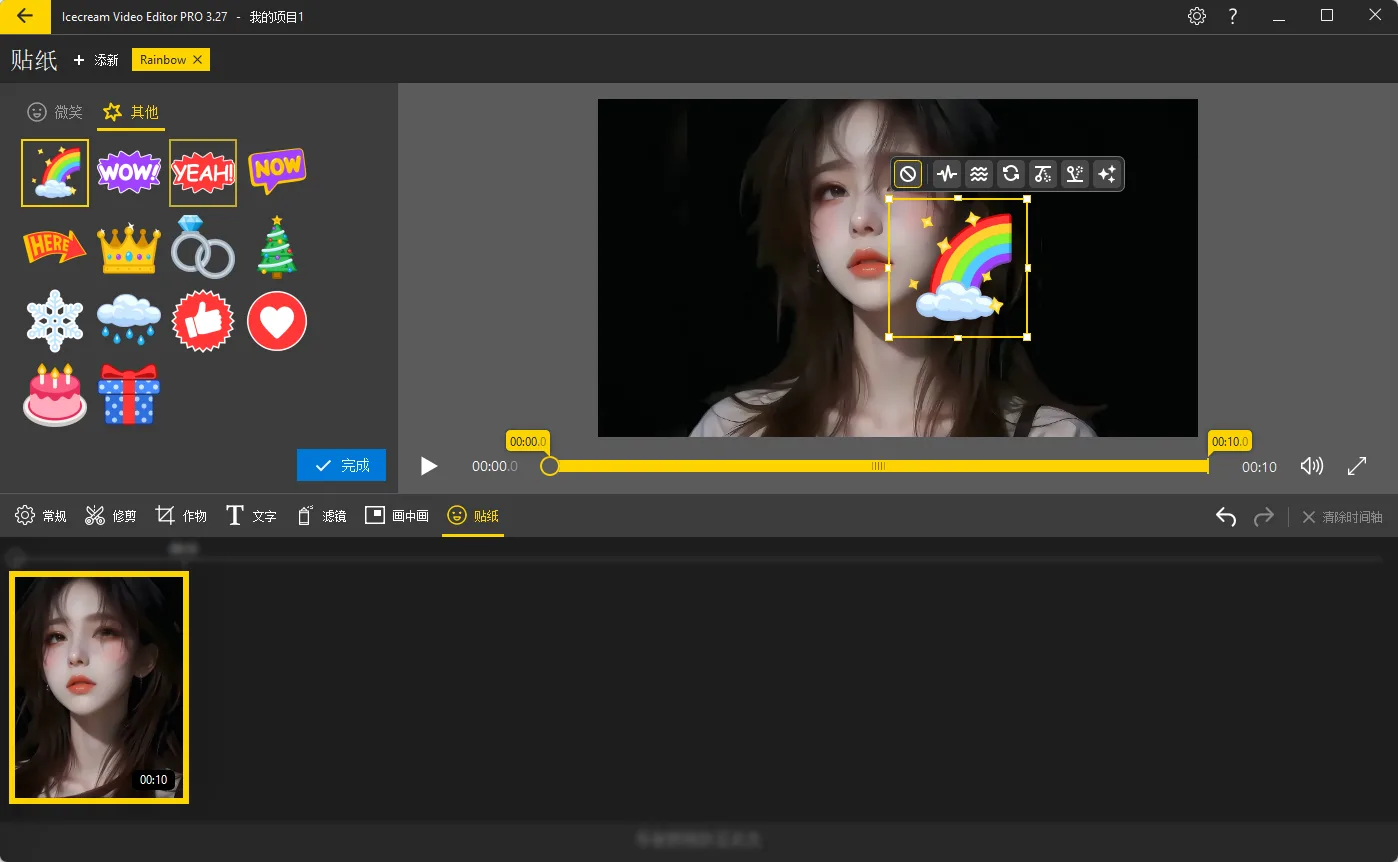1398x862 pixels.
Task: Click 清除时间轴 to clear the timeline
Action: [x=1343, y=517]
